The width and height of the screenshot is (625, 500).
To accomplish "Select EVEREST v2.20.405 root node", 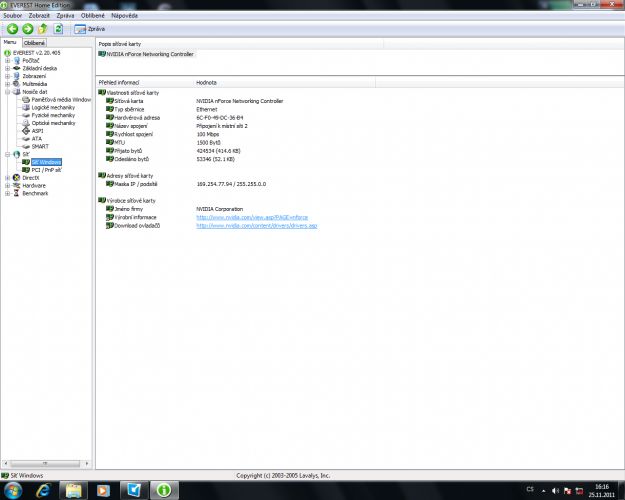I will tap(36, 53).
